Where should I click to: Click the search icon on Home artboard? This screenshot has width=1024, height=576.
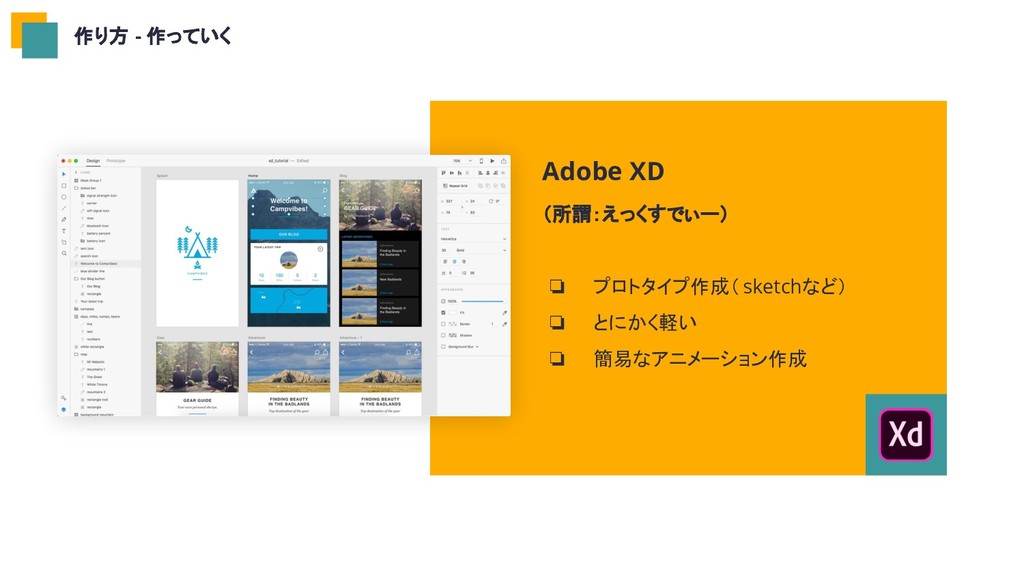click(325, 191)
